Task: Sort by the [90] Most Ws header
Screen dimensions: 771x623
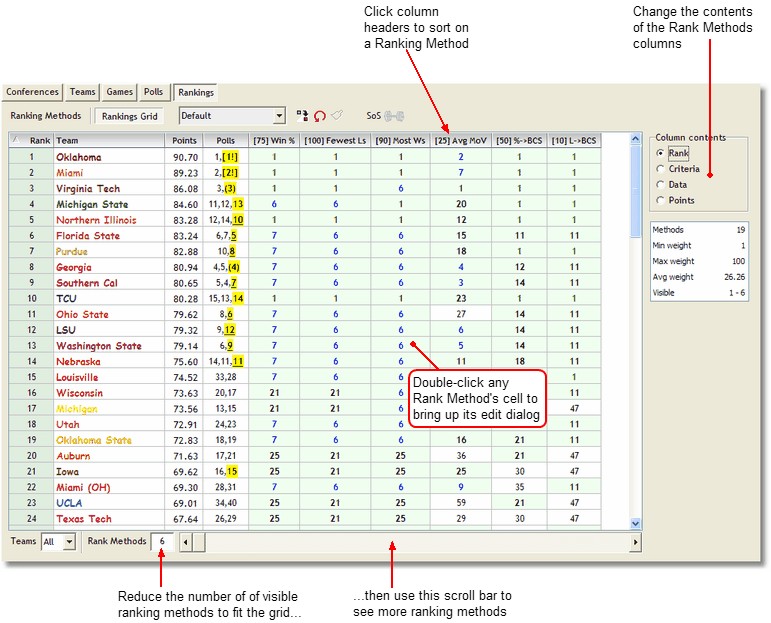Action: pos(400,141)
